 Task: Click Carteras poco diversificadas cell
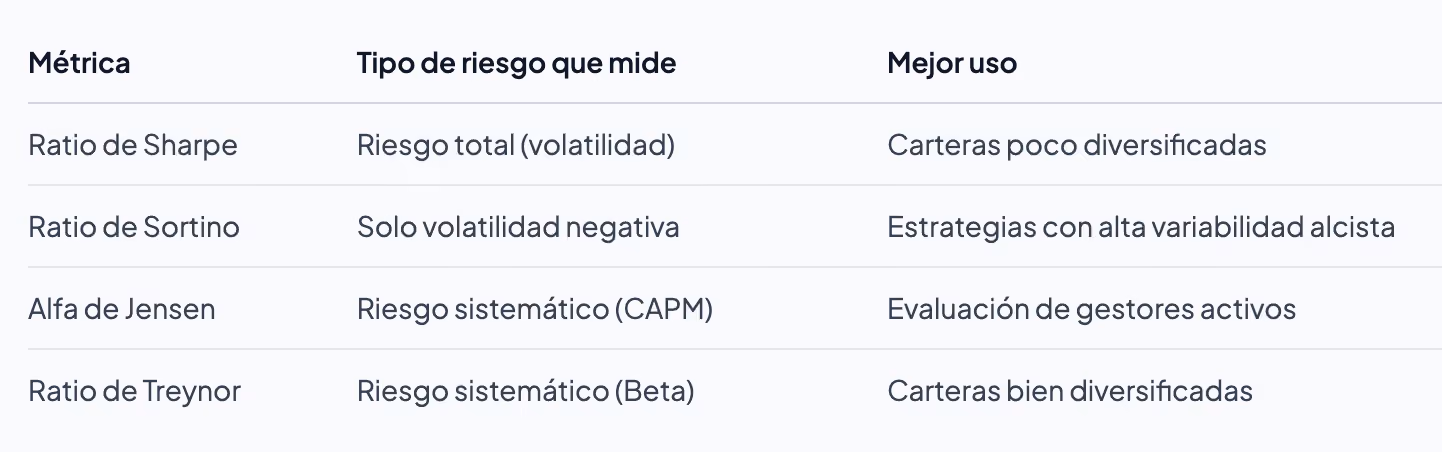1077,145
